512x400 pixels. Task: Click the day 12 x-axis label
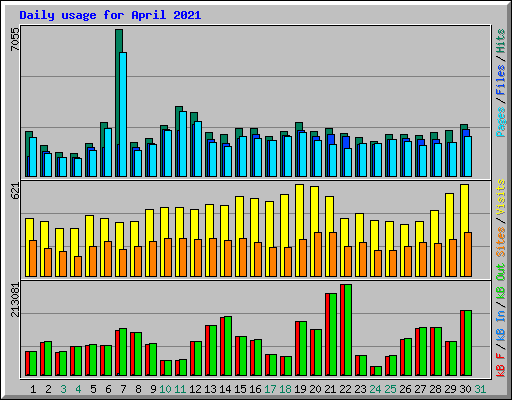pos(195,389)
